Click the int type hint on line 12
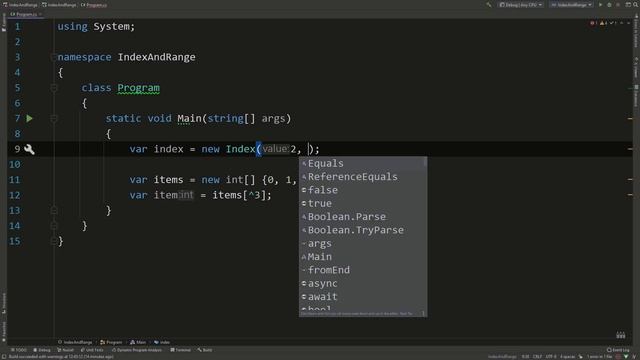 click(186, 195)
